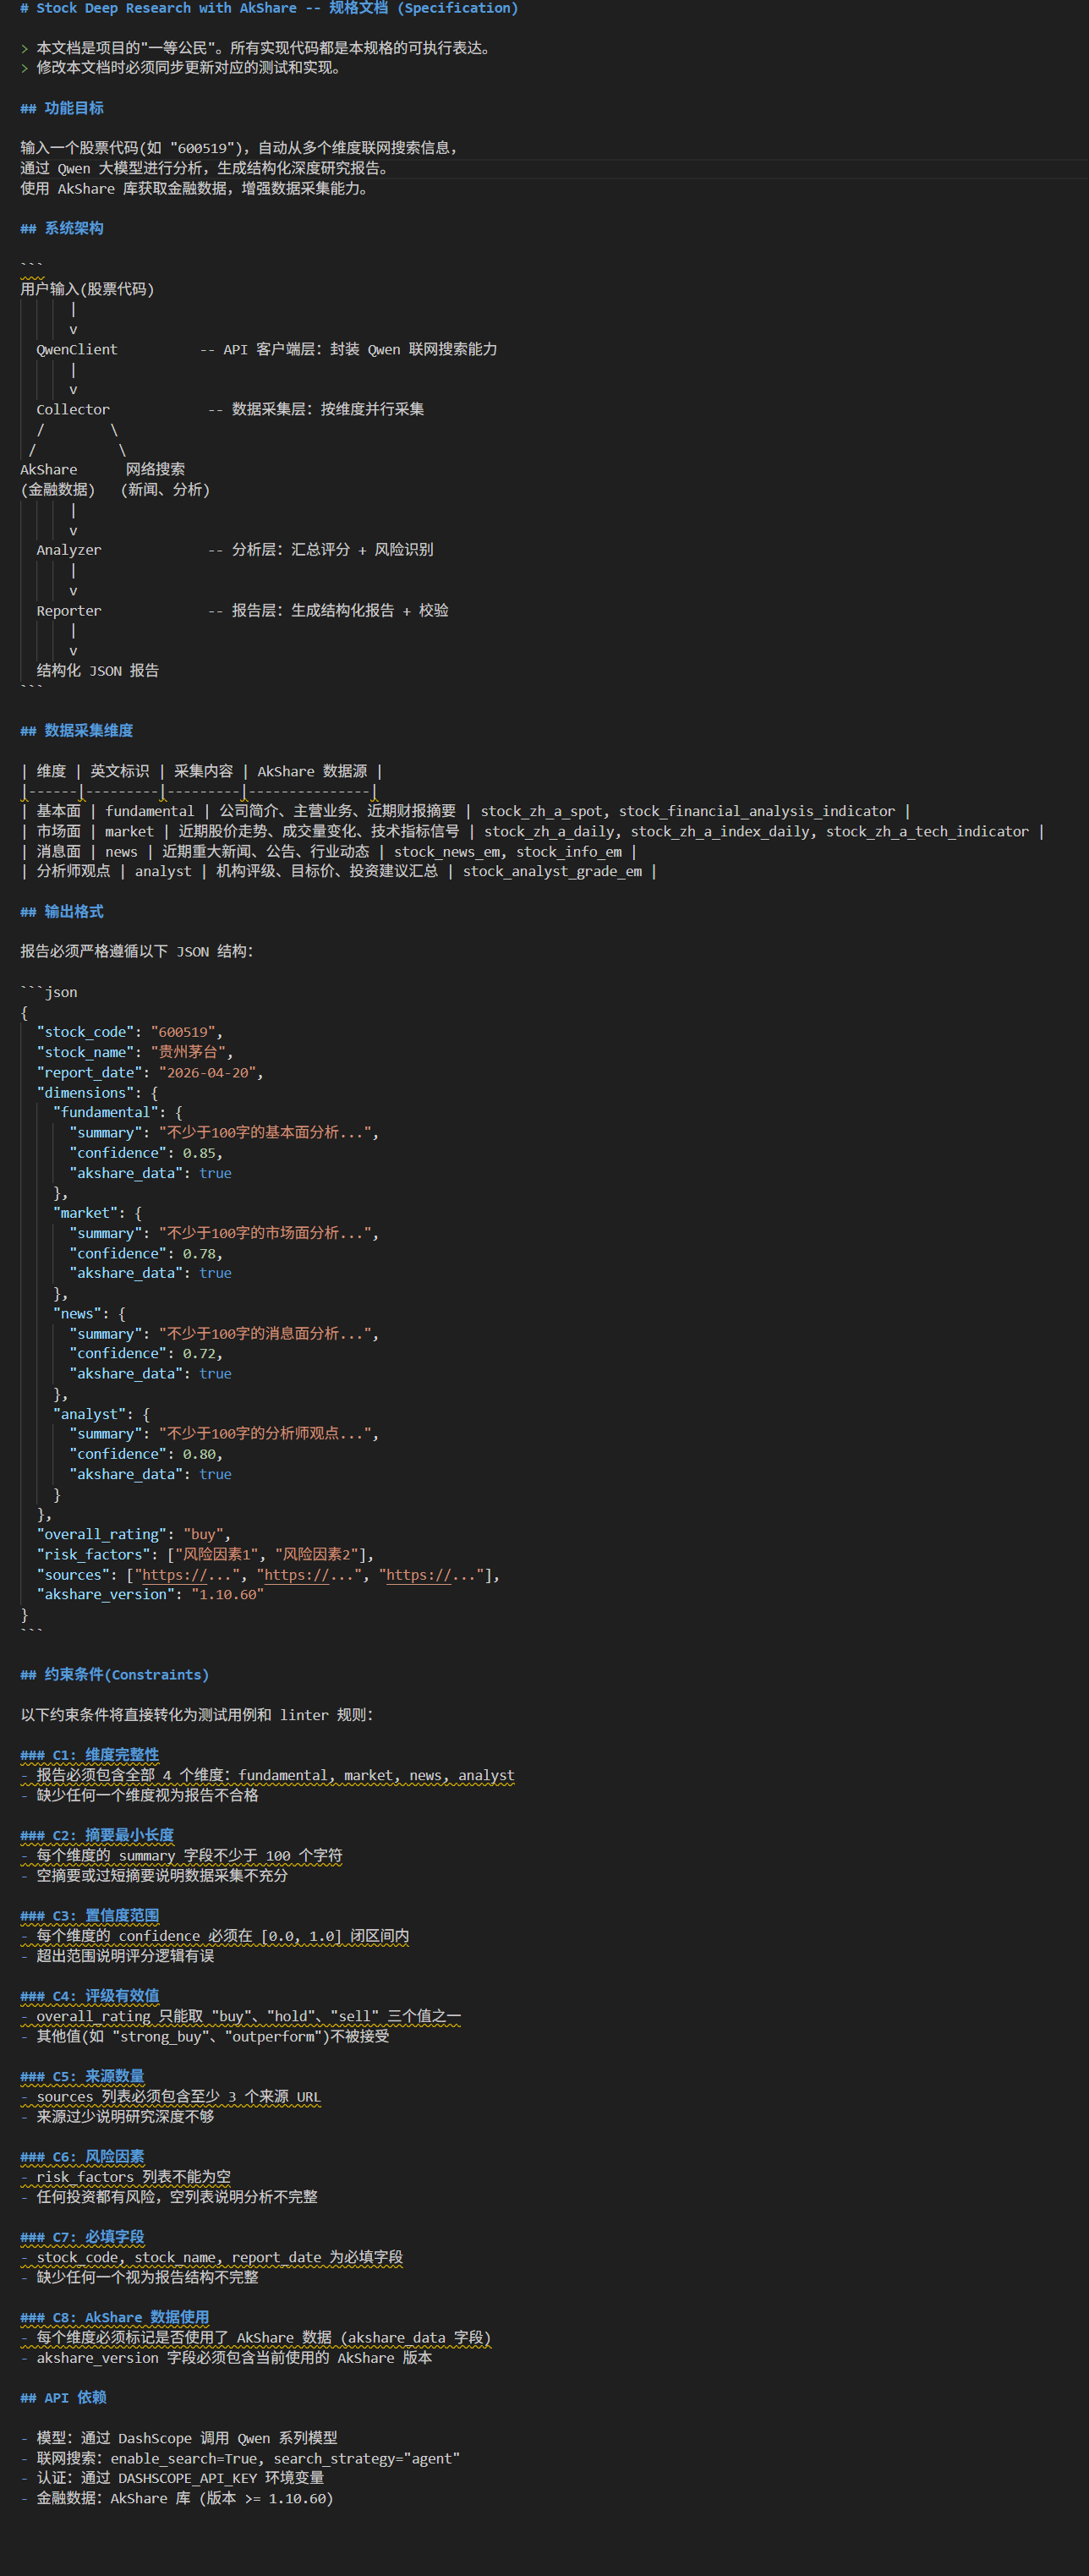Click the "2026-04-20" report date value
This screenshot has width=1089, height=2576.
click(x=207, y=1072)
